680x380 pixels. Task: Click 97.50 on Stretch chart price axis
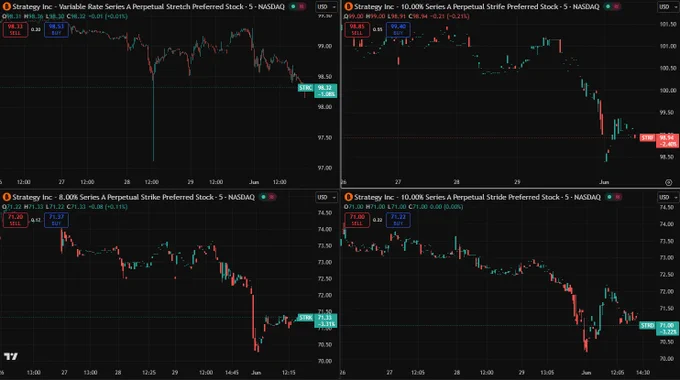pyautogui.click(x=325, y=138)
